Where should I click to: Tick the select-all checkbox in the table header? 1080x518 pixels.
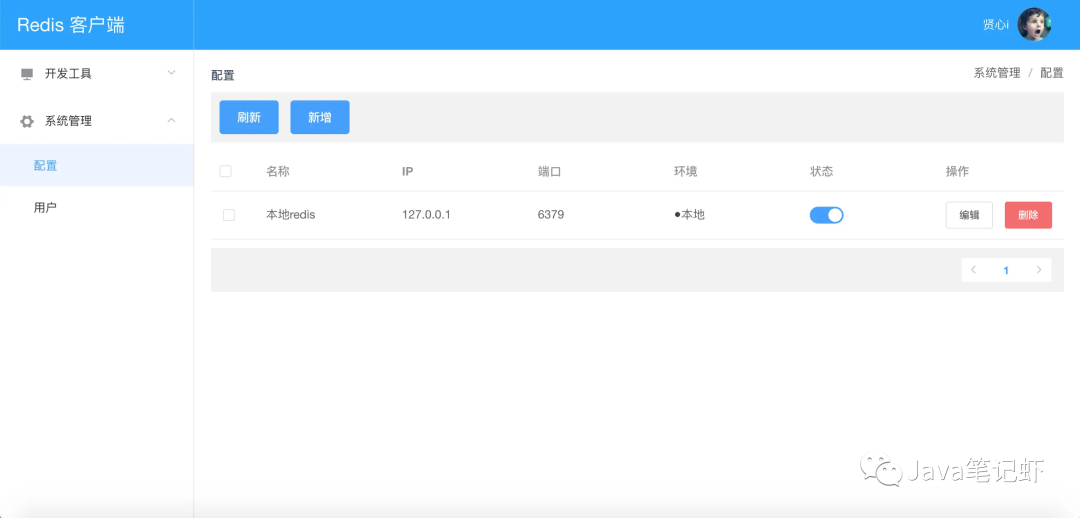click(x=225, y=172)
